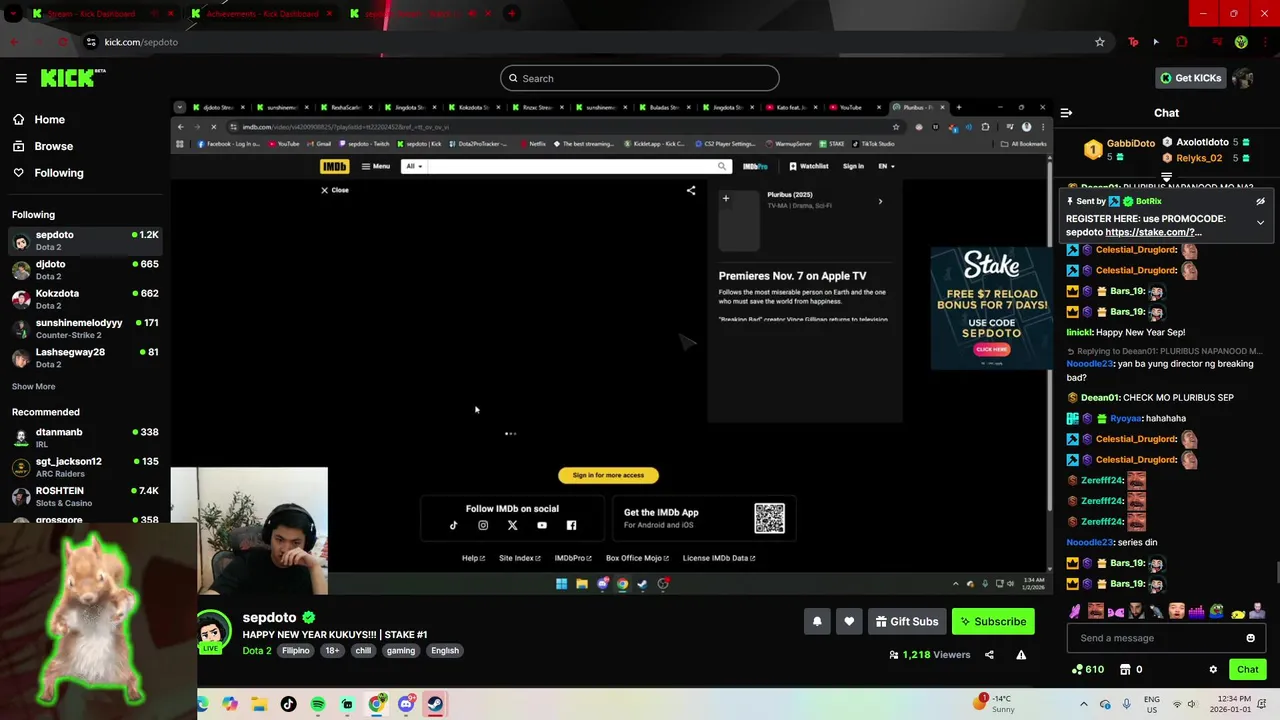Open chat settings gear icon
The height and width of the screenshot is (720, 1280).
[1213, 669]
